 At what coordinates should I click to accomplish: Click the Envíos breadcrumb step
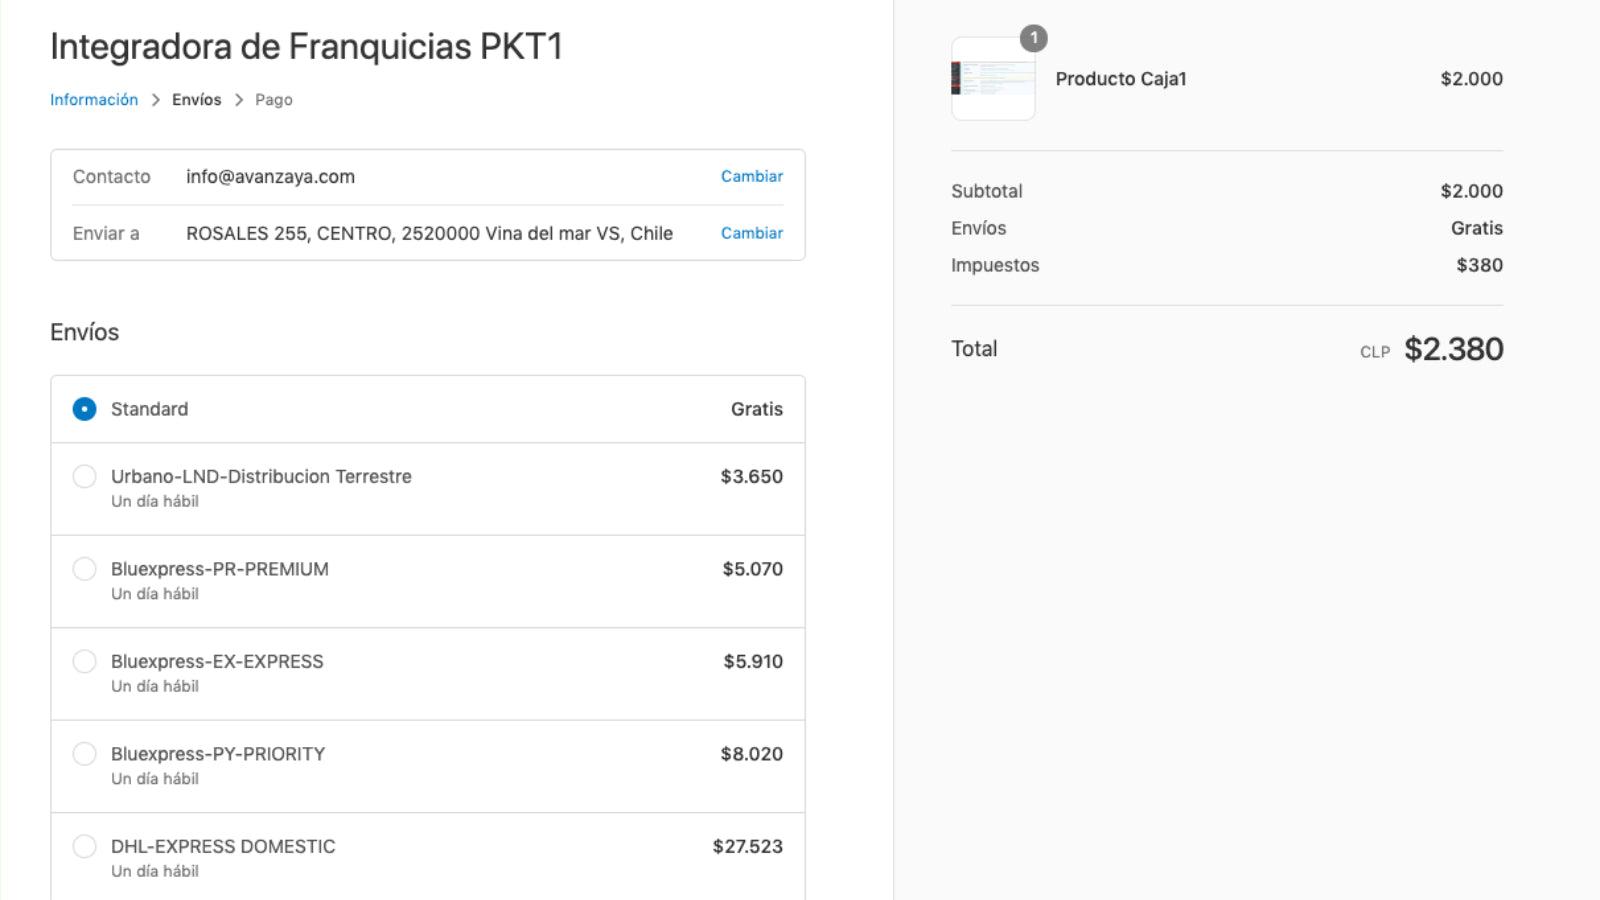pyautogui.click(x=196, y=100)
